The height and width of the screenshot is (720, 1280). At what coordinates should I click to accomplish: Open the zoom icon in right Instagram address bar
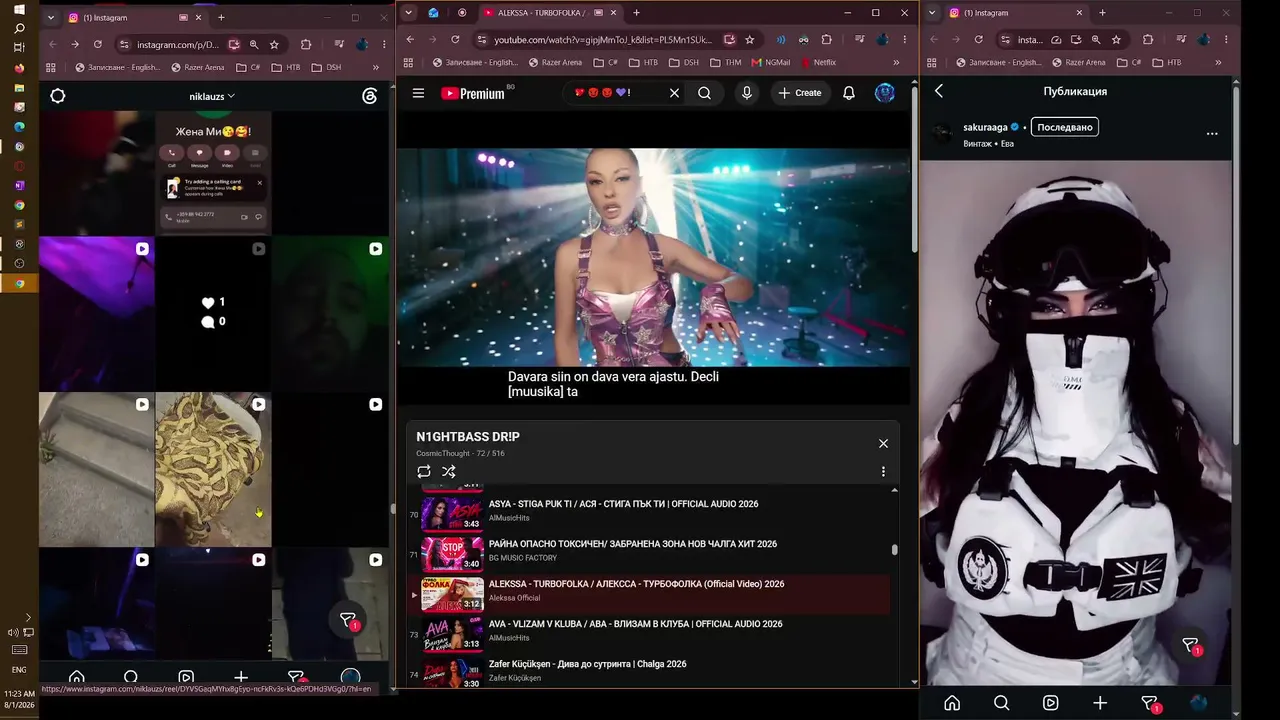(1096, 40)
